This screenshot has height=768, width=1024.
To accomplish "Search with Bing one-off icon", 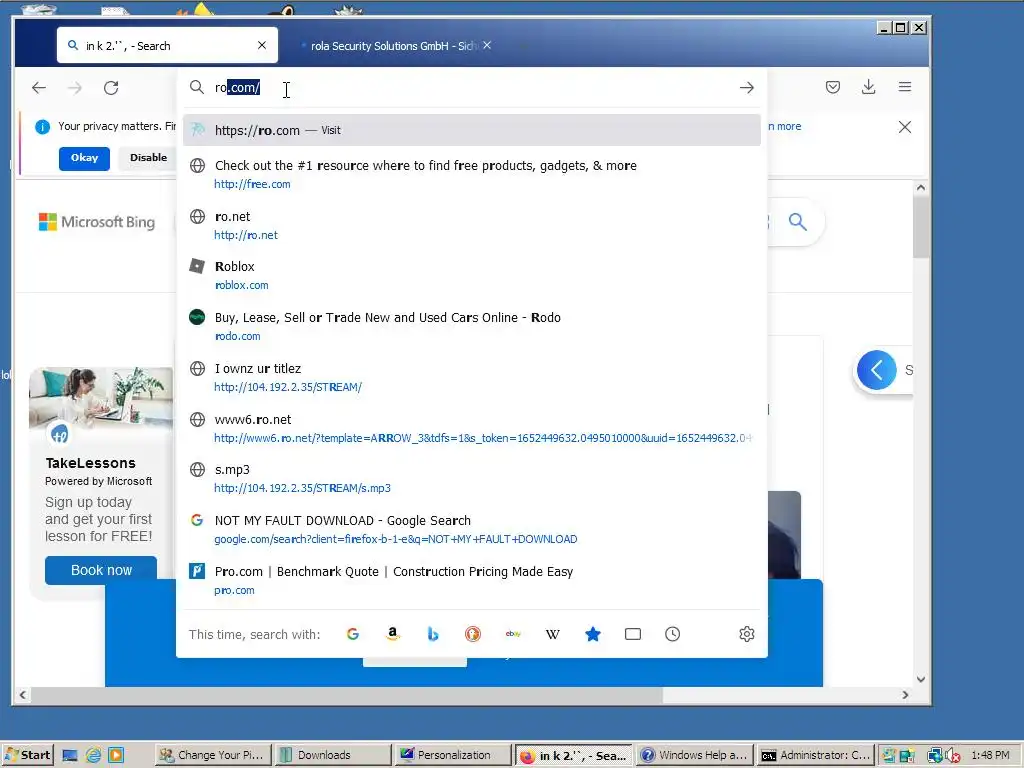I will 432,634.
